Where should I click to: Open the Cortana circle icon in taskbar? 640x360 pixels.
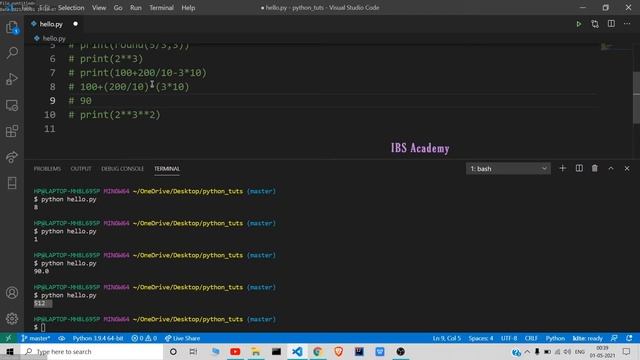(x=173, y=351)
